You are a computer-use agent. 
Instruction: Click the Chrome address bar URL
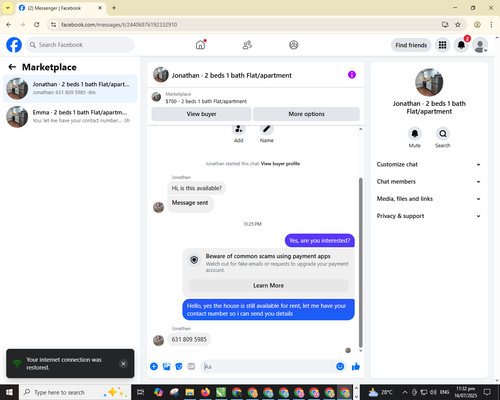click(x=119, y=25)
